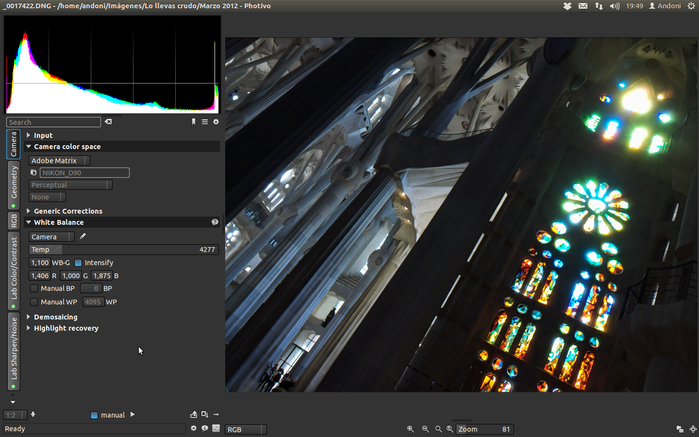Click the speech bubble icon in the status bar
This screenshot has width=699, height=437.
point(205,429)
